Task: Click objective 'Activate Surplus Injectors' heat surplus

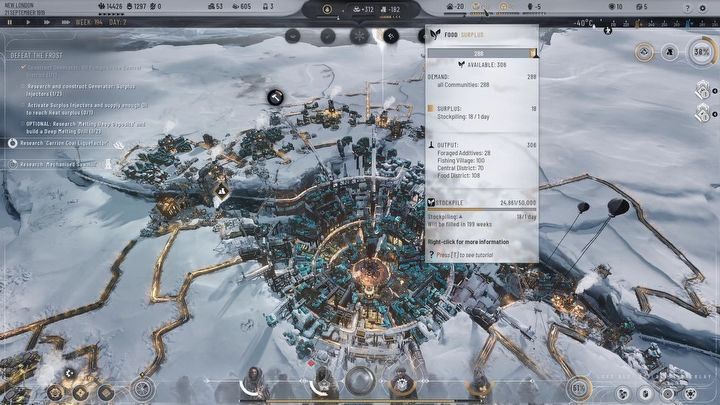Action: pyautogui.click(x=86, y=109)
